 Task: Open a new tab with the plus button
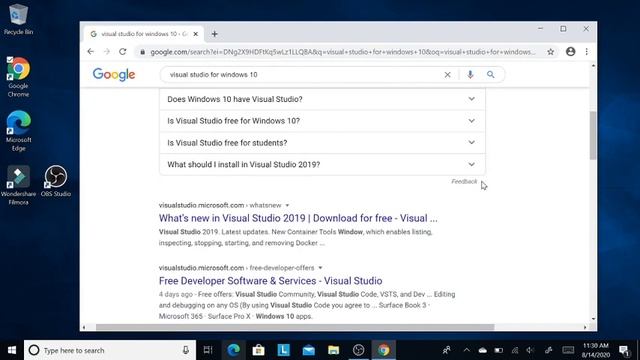tap(215, 34)
